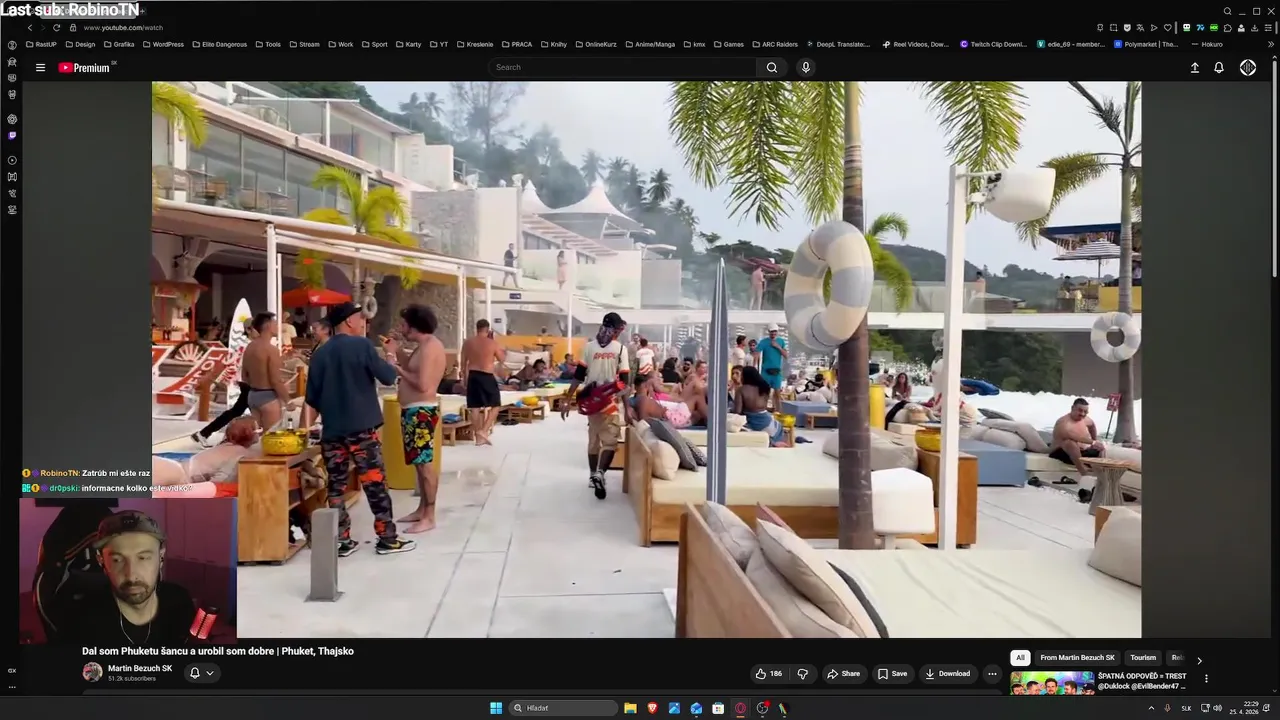The width and height of the screenshot is (1280, 720).
Task: Open Windows Start button
Action: click(x=496, y=708)
